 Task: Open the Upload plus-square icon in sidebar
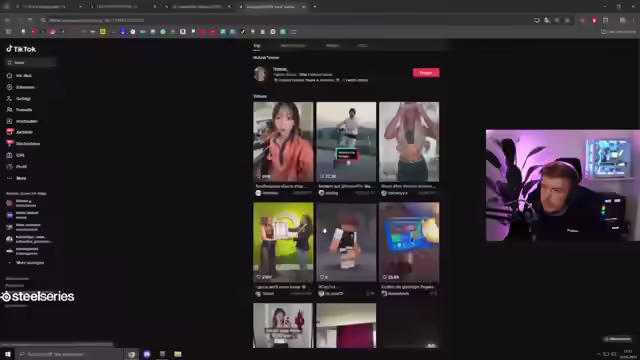point(9,121)
